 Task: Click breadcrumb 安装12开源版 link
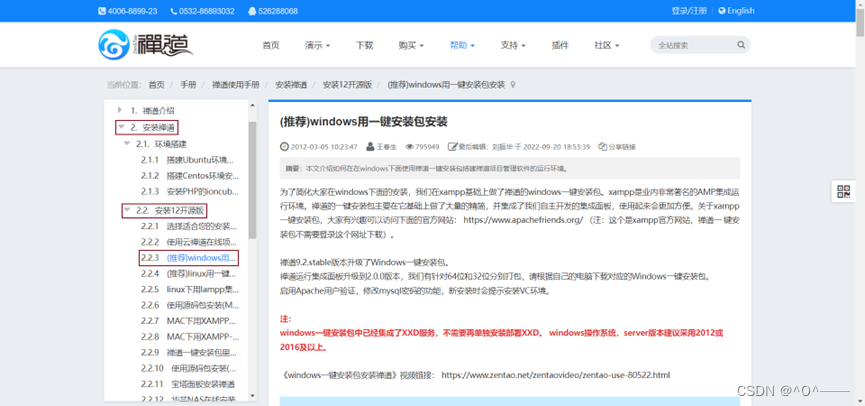pyautogui.click(x=348, y=85)
